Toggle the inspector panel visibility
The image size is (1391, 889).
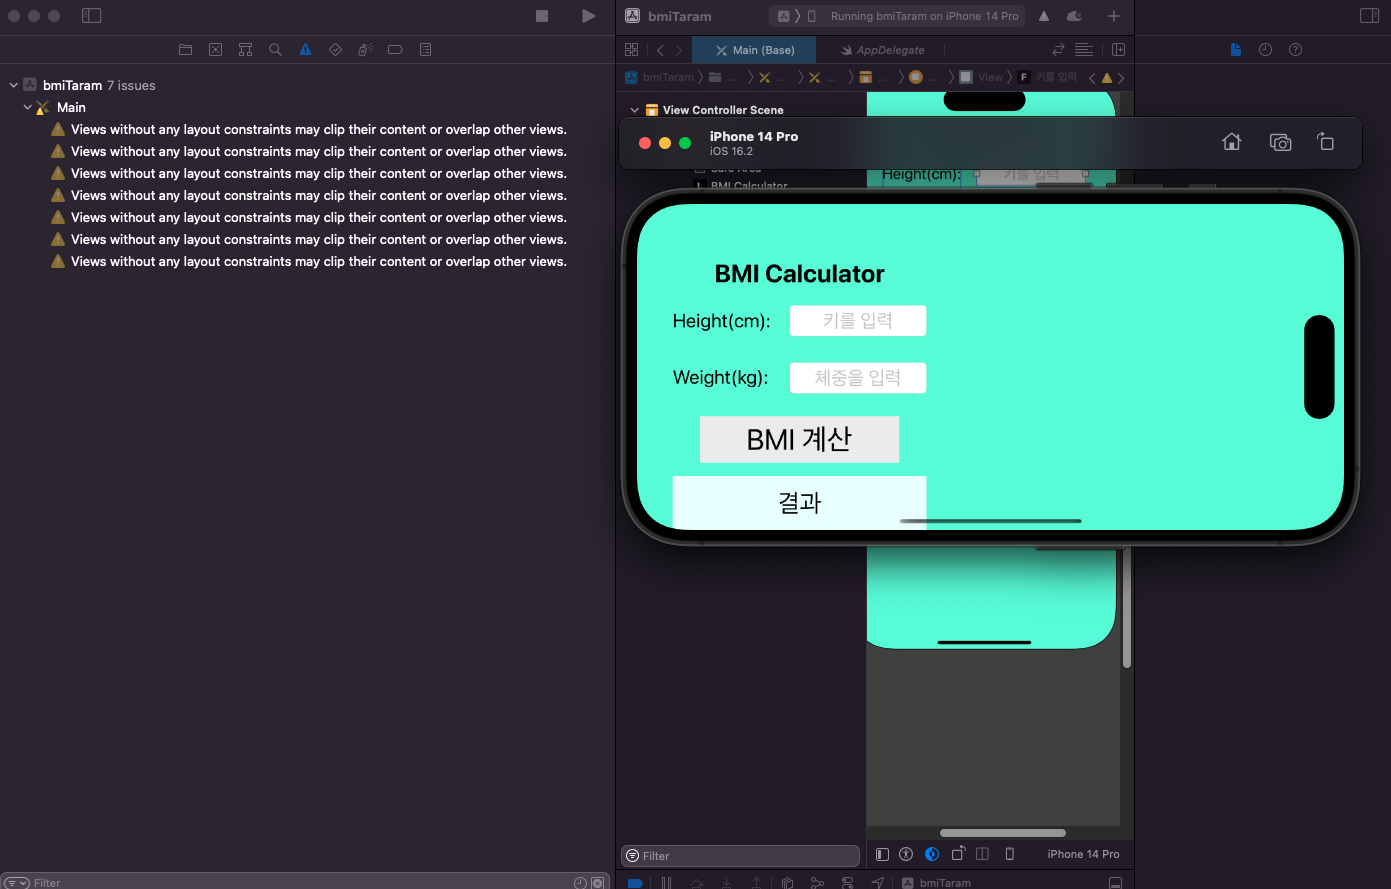[x=1370, y=16]
